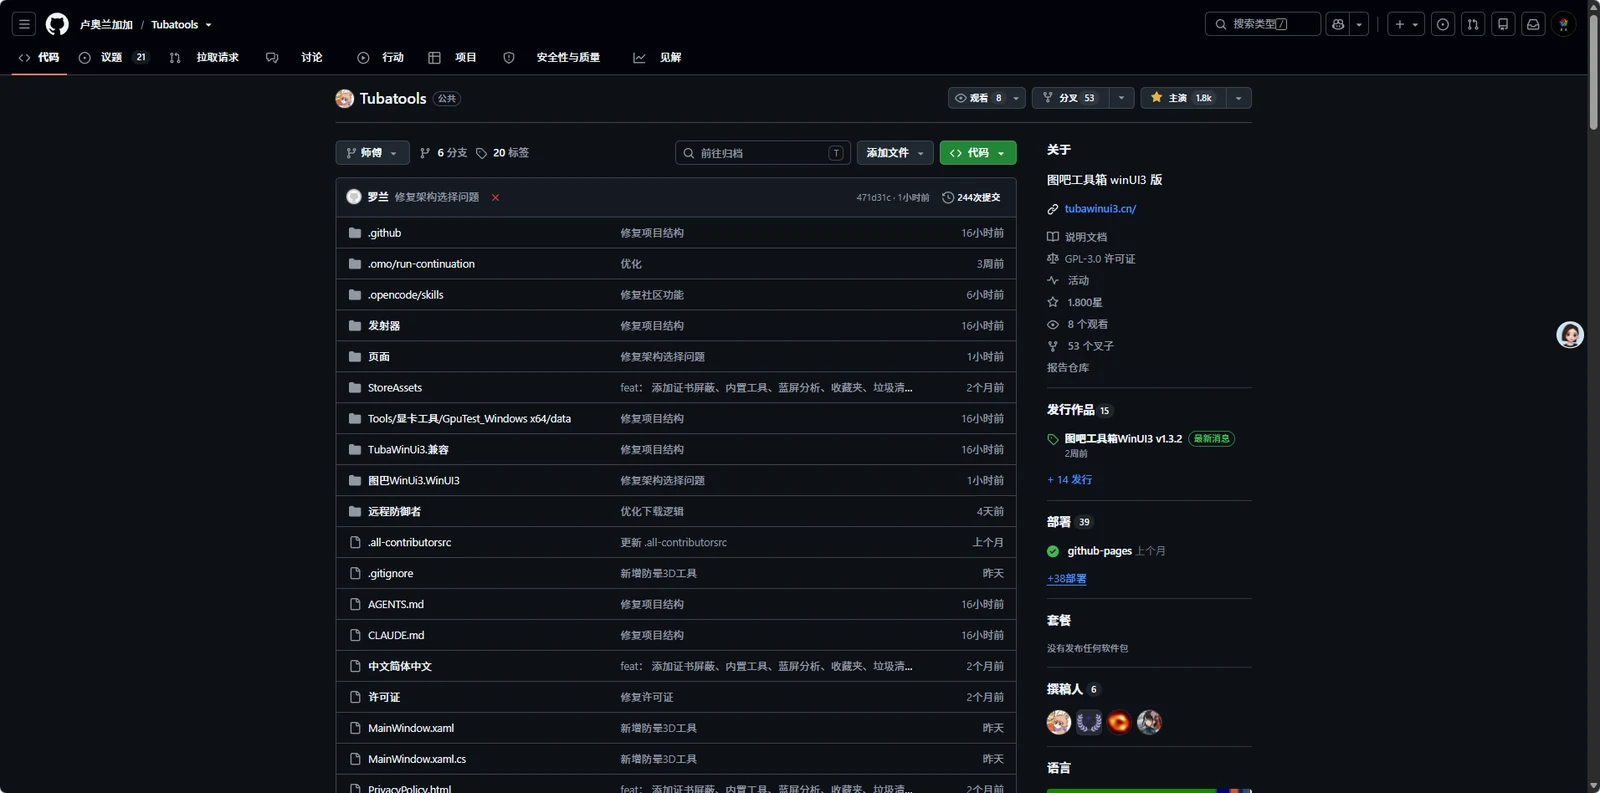Open the hamburger navigation menu
The image size is (1600, 793).
24,24
